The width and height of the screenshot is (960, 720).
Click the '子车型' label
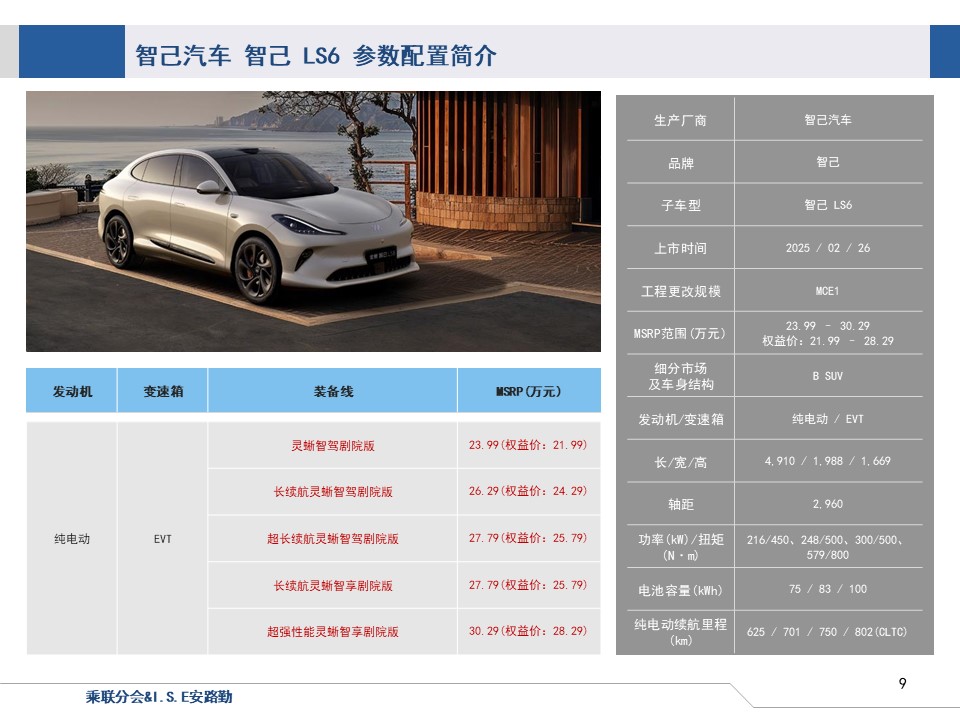680,206
